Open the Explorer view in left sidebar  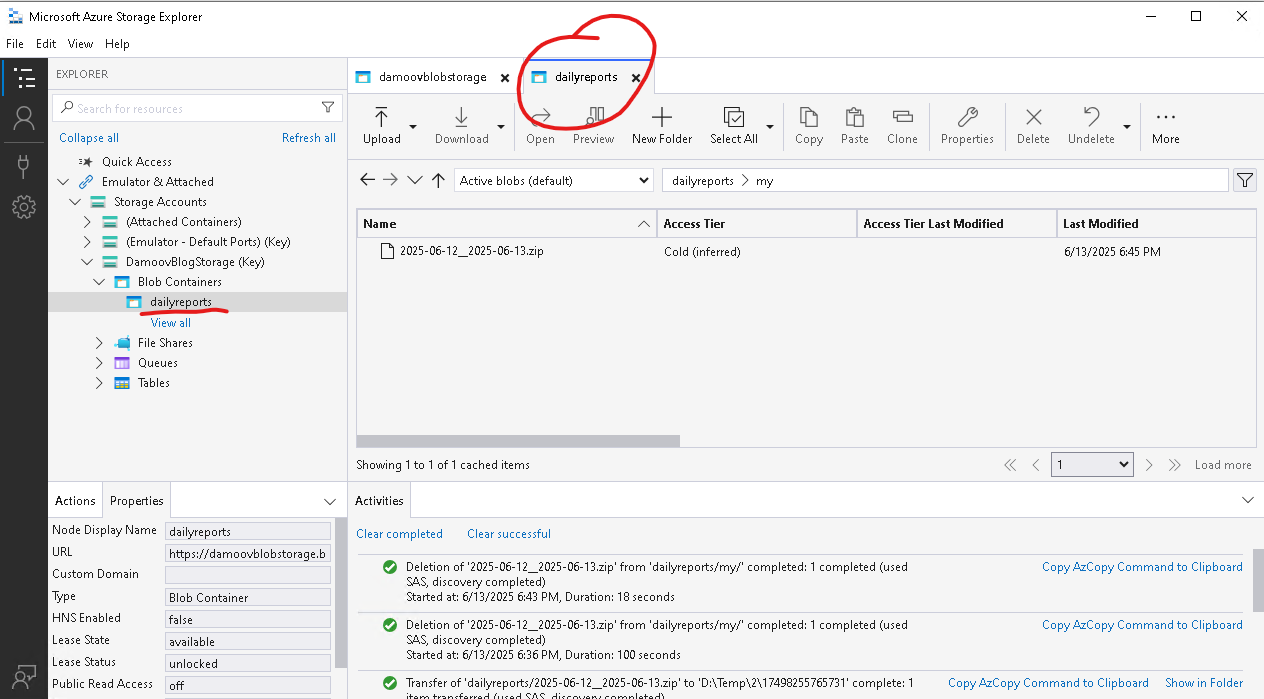point(24,78)
